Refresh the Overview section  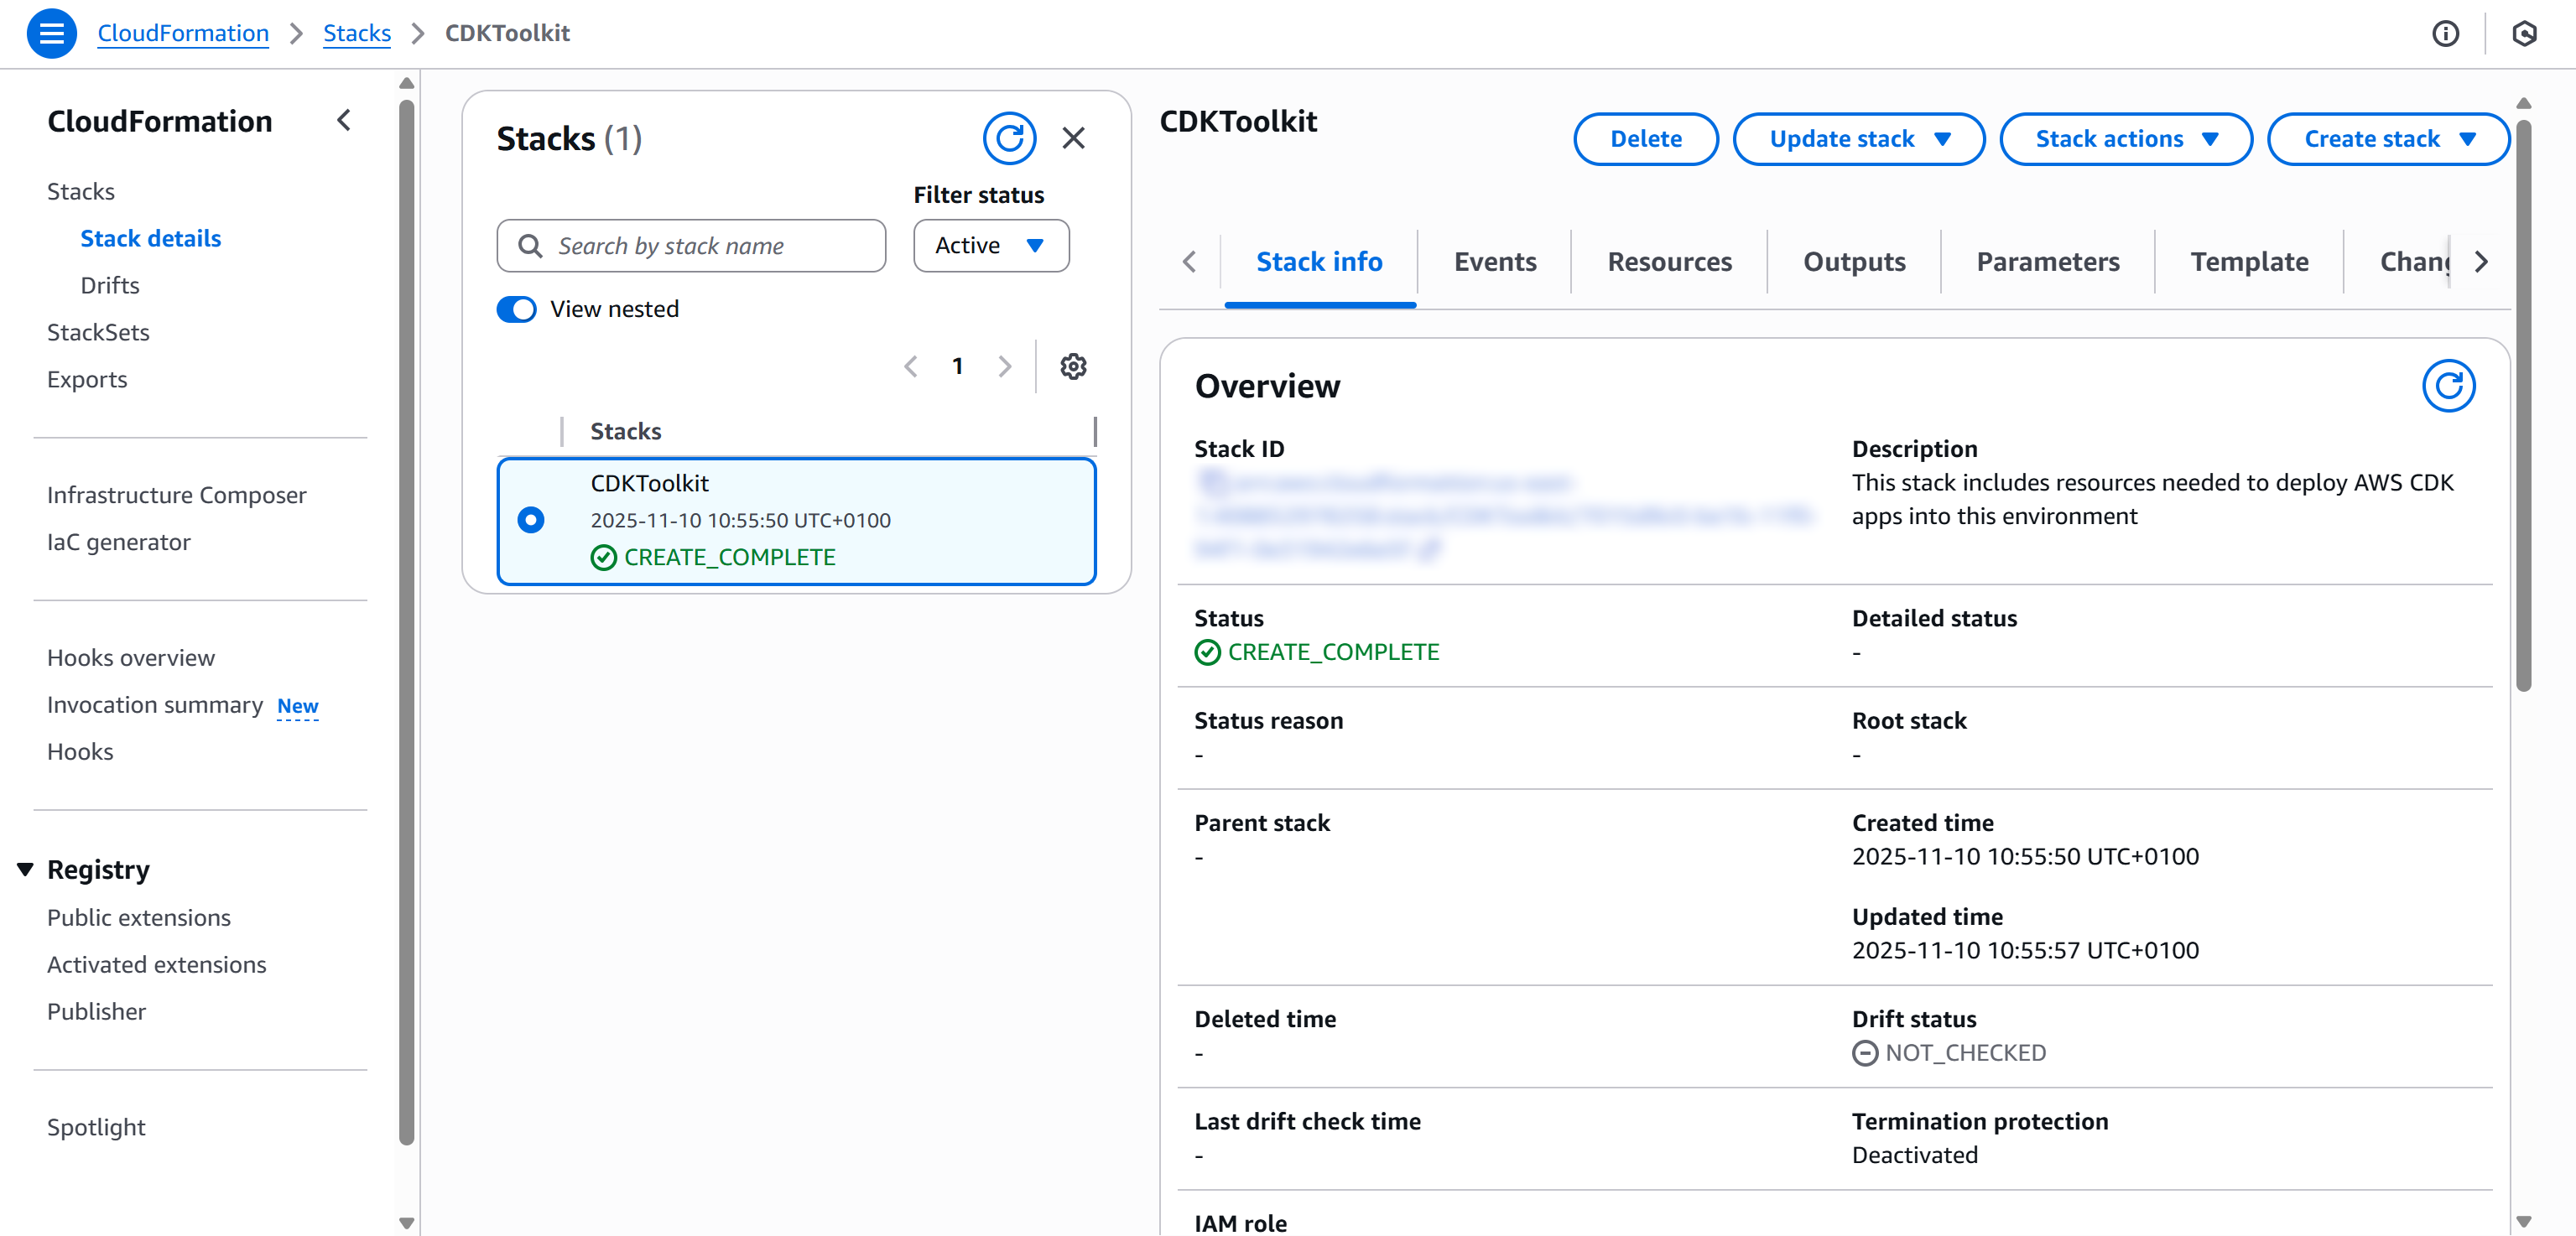(x=2448, y=385)
